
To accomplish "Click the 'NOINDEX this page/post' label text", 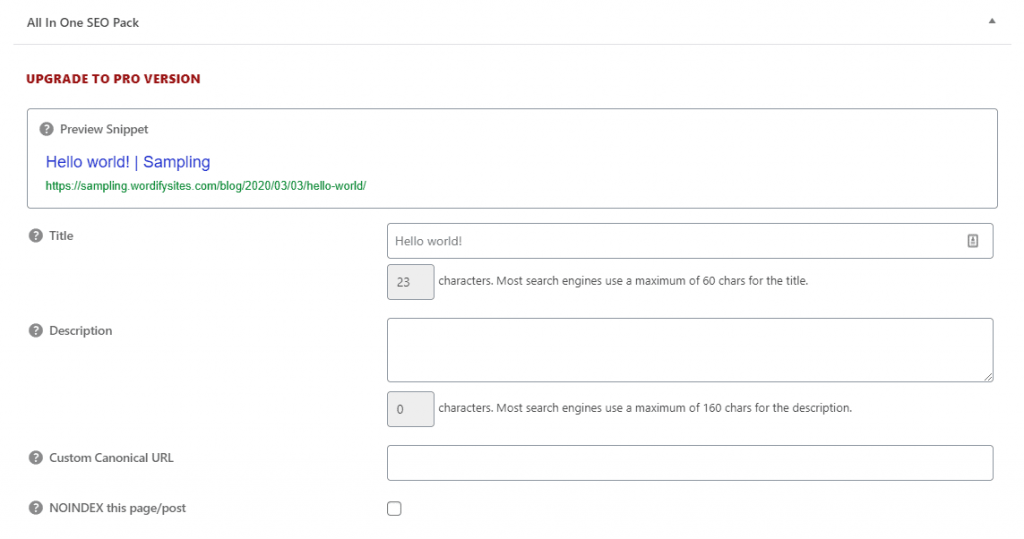I will coord(117,508).
